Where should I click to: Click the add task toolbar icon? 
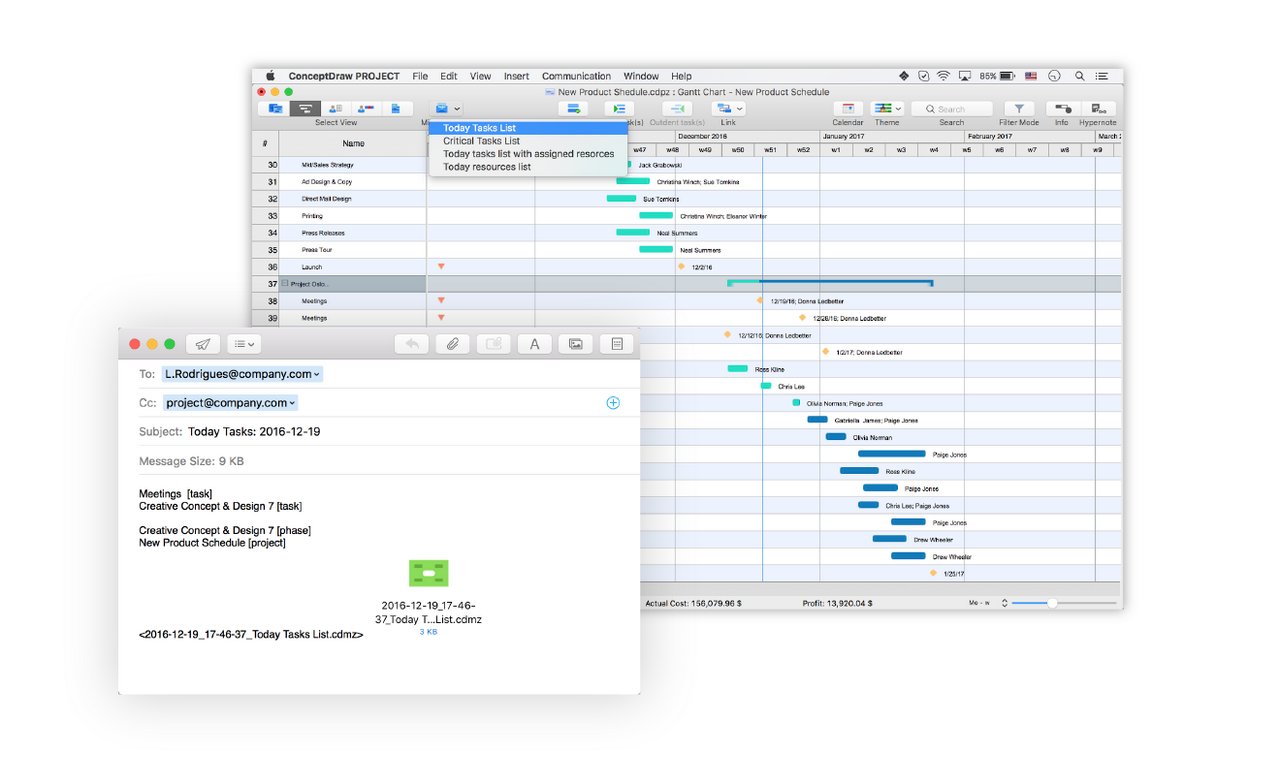pyautogui.click(x=574, y=109)
